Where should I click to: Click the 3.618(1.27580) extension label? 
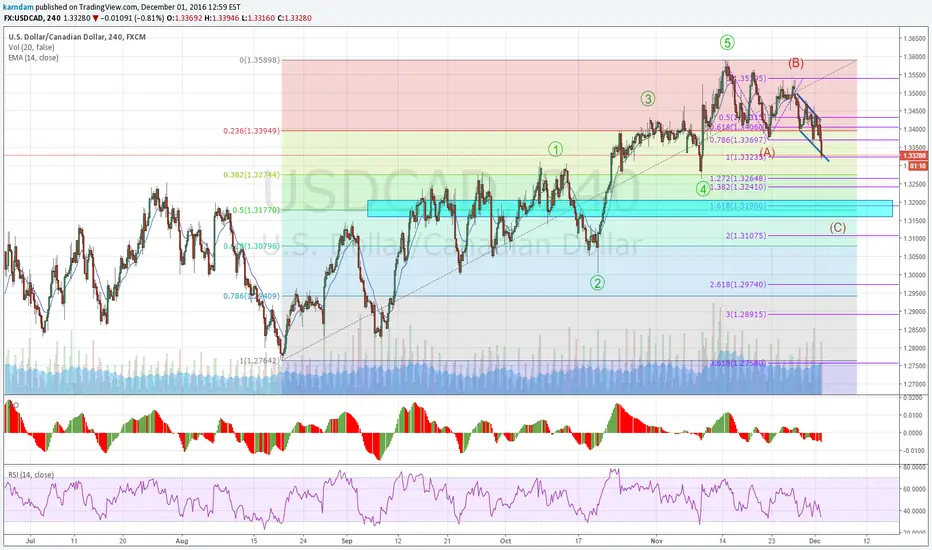[738, 363]
